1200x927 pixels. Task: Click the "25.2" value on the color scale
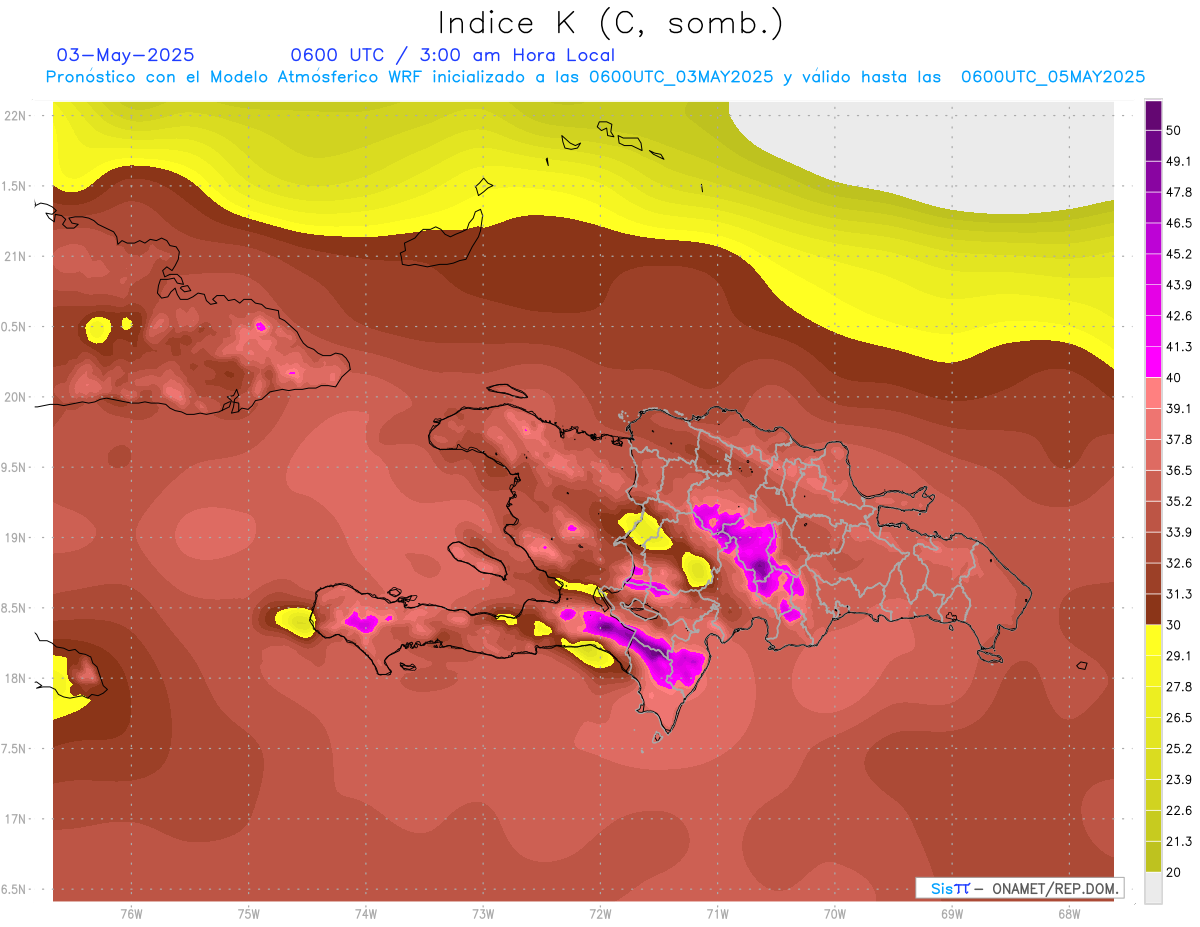pyautogui.click(x=1180, y=749)
